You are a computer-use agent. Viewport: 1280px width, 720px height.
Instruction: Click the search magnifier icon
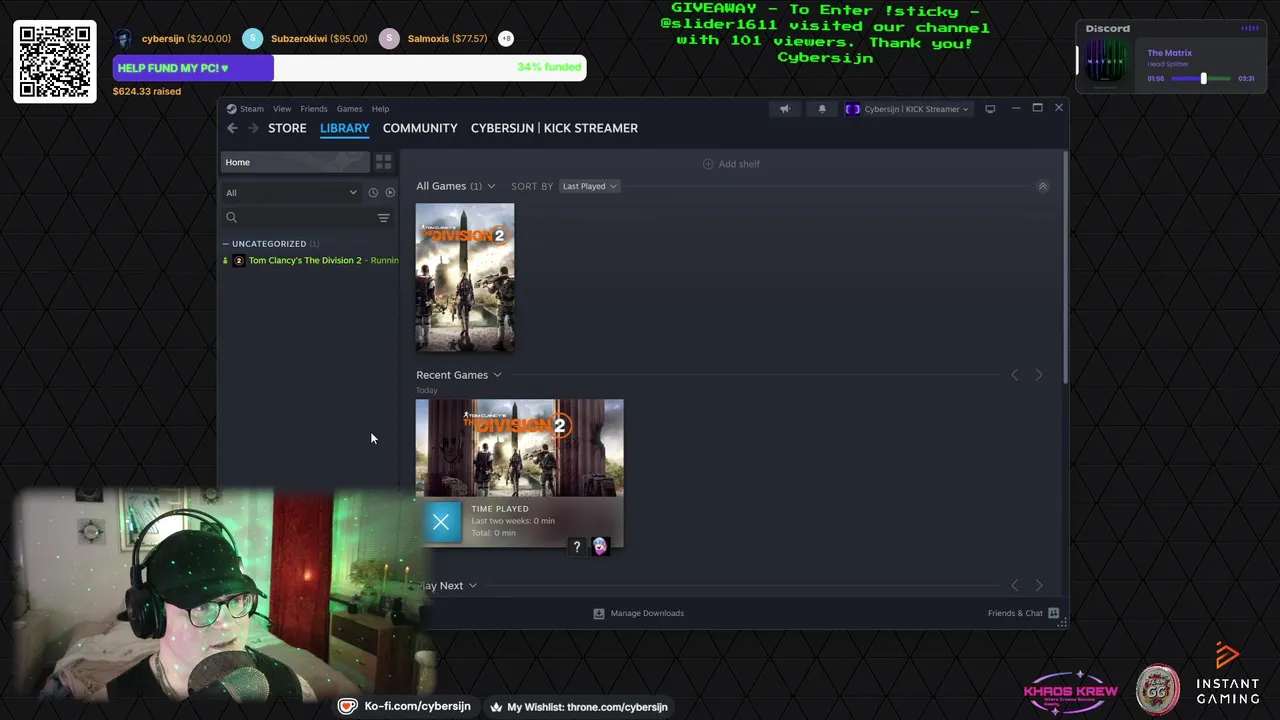pos(231,217)
